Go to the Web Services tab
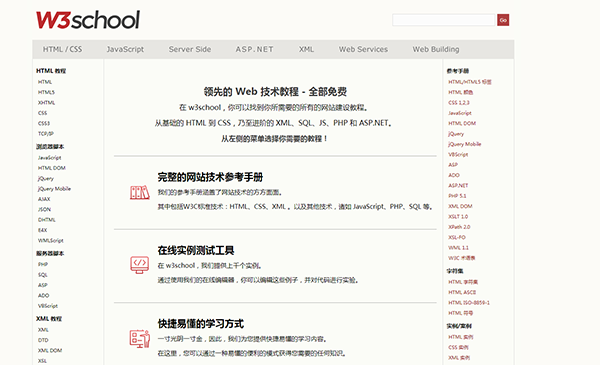The width and height of the screenshot is (600, 365). coord(363,49)
